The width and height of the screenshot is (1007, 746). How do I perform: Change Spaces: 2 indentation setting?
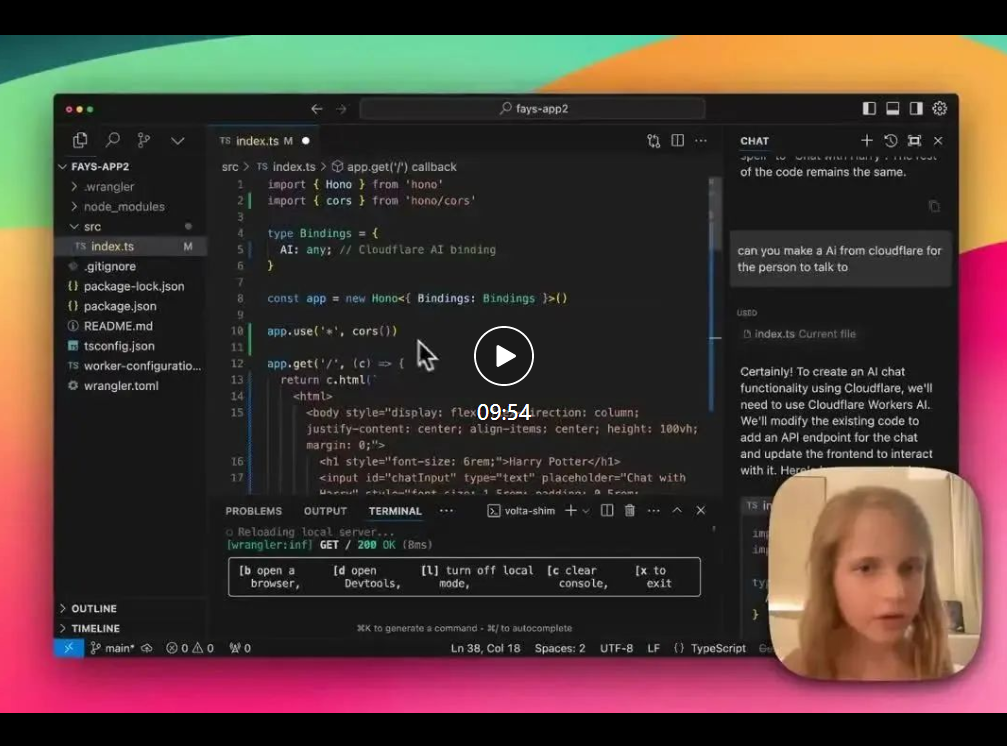click(560, 648)
